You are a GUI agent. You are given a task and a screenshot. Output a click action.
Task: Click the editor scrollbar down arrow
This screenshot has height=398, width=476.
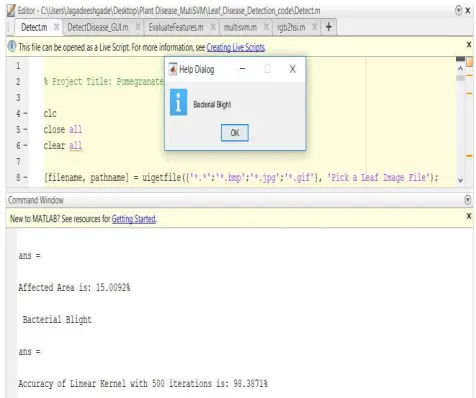[x=460, y=180]
